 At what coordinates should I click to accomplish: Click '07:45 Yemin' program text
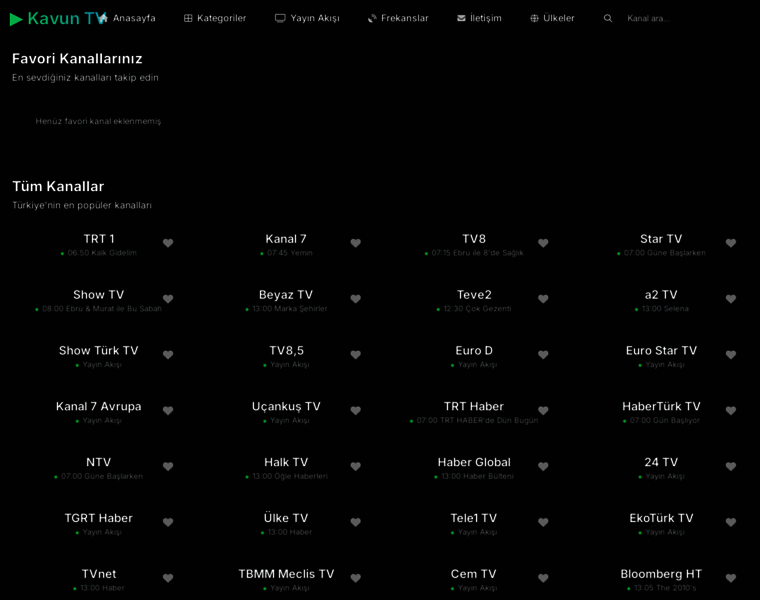point(290,253)
